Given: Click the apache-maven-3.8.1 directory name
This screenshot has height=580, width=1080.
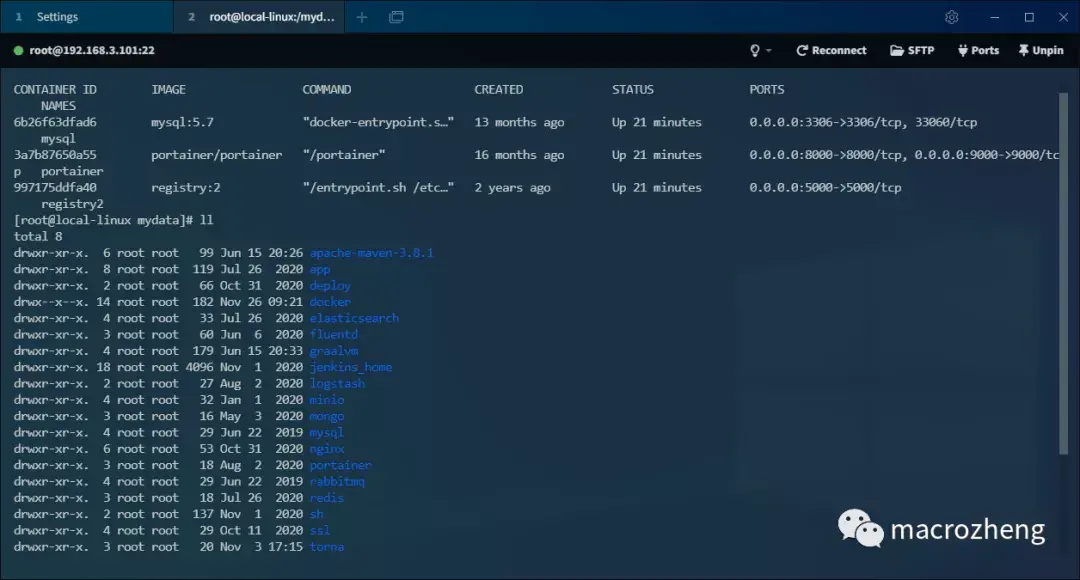Looking at the screenshot, I should pos(371,253).
